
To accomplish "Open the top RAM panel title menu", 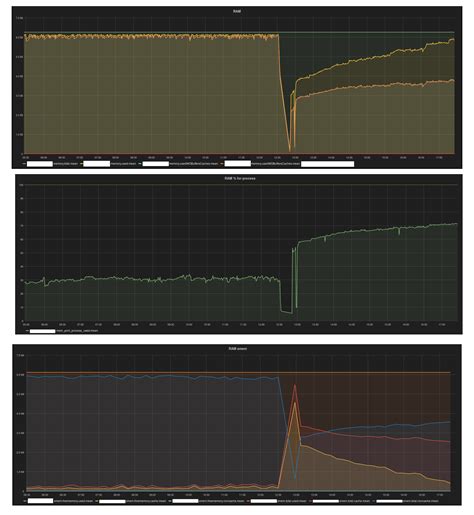I will pyautogui.click(x=237, y=11).
